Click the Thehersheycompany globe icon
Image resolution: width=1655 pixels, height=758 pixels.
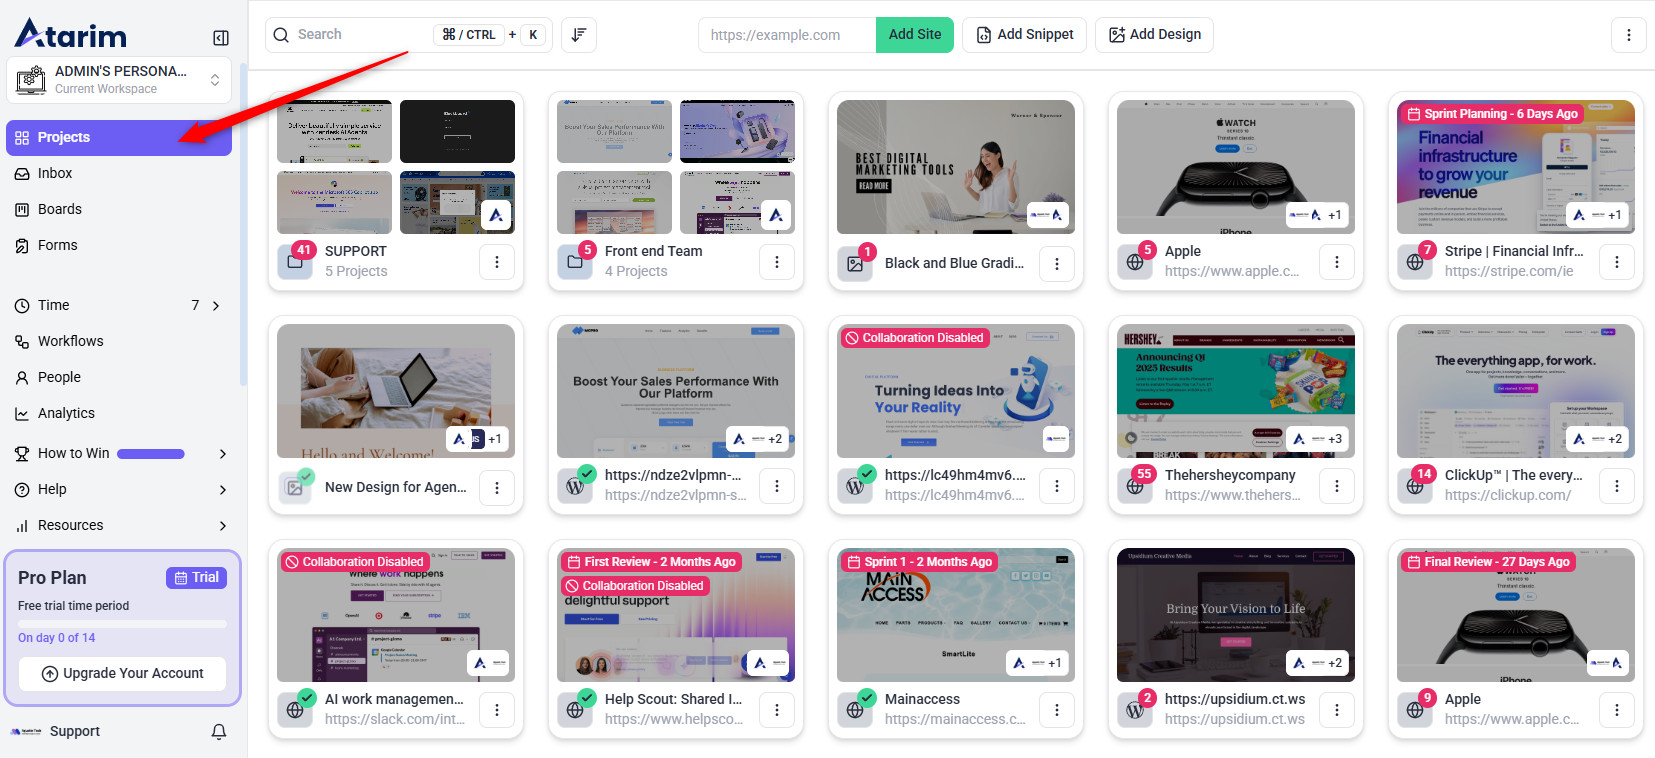(x=1135, y=486)
